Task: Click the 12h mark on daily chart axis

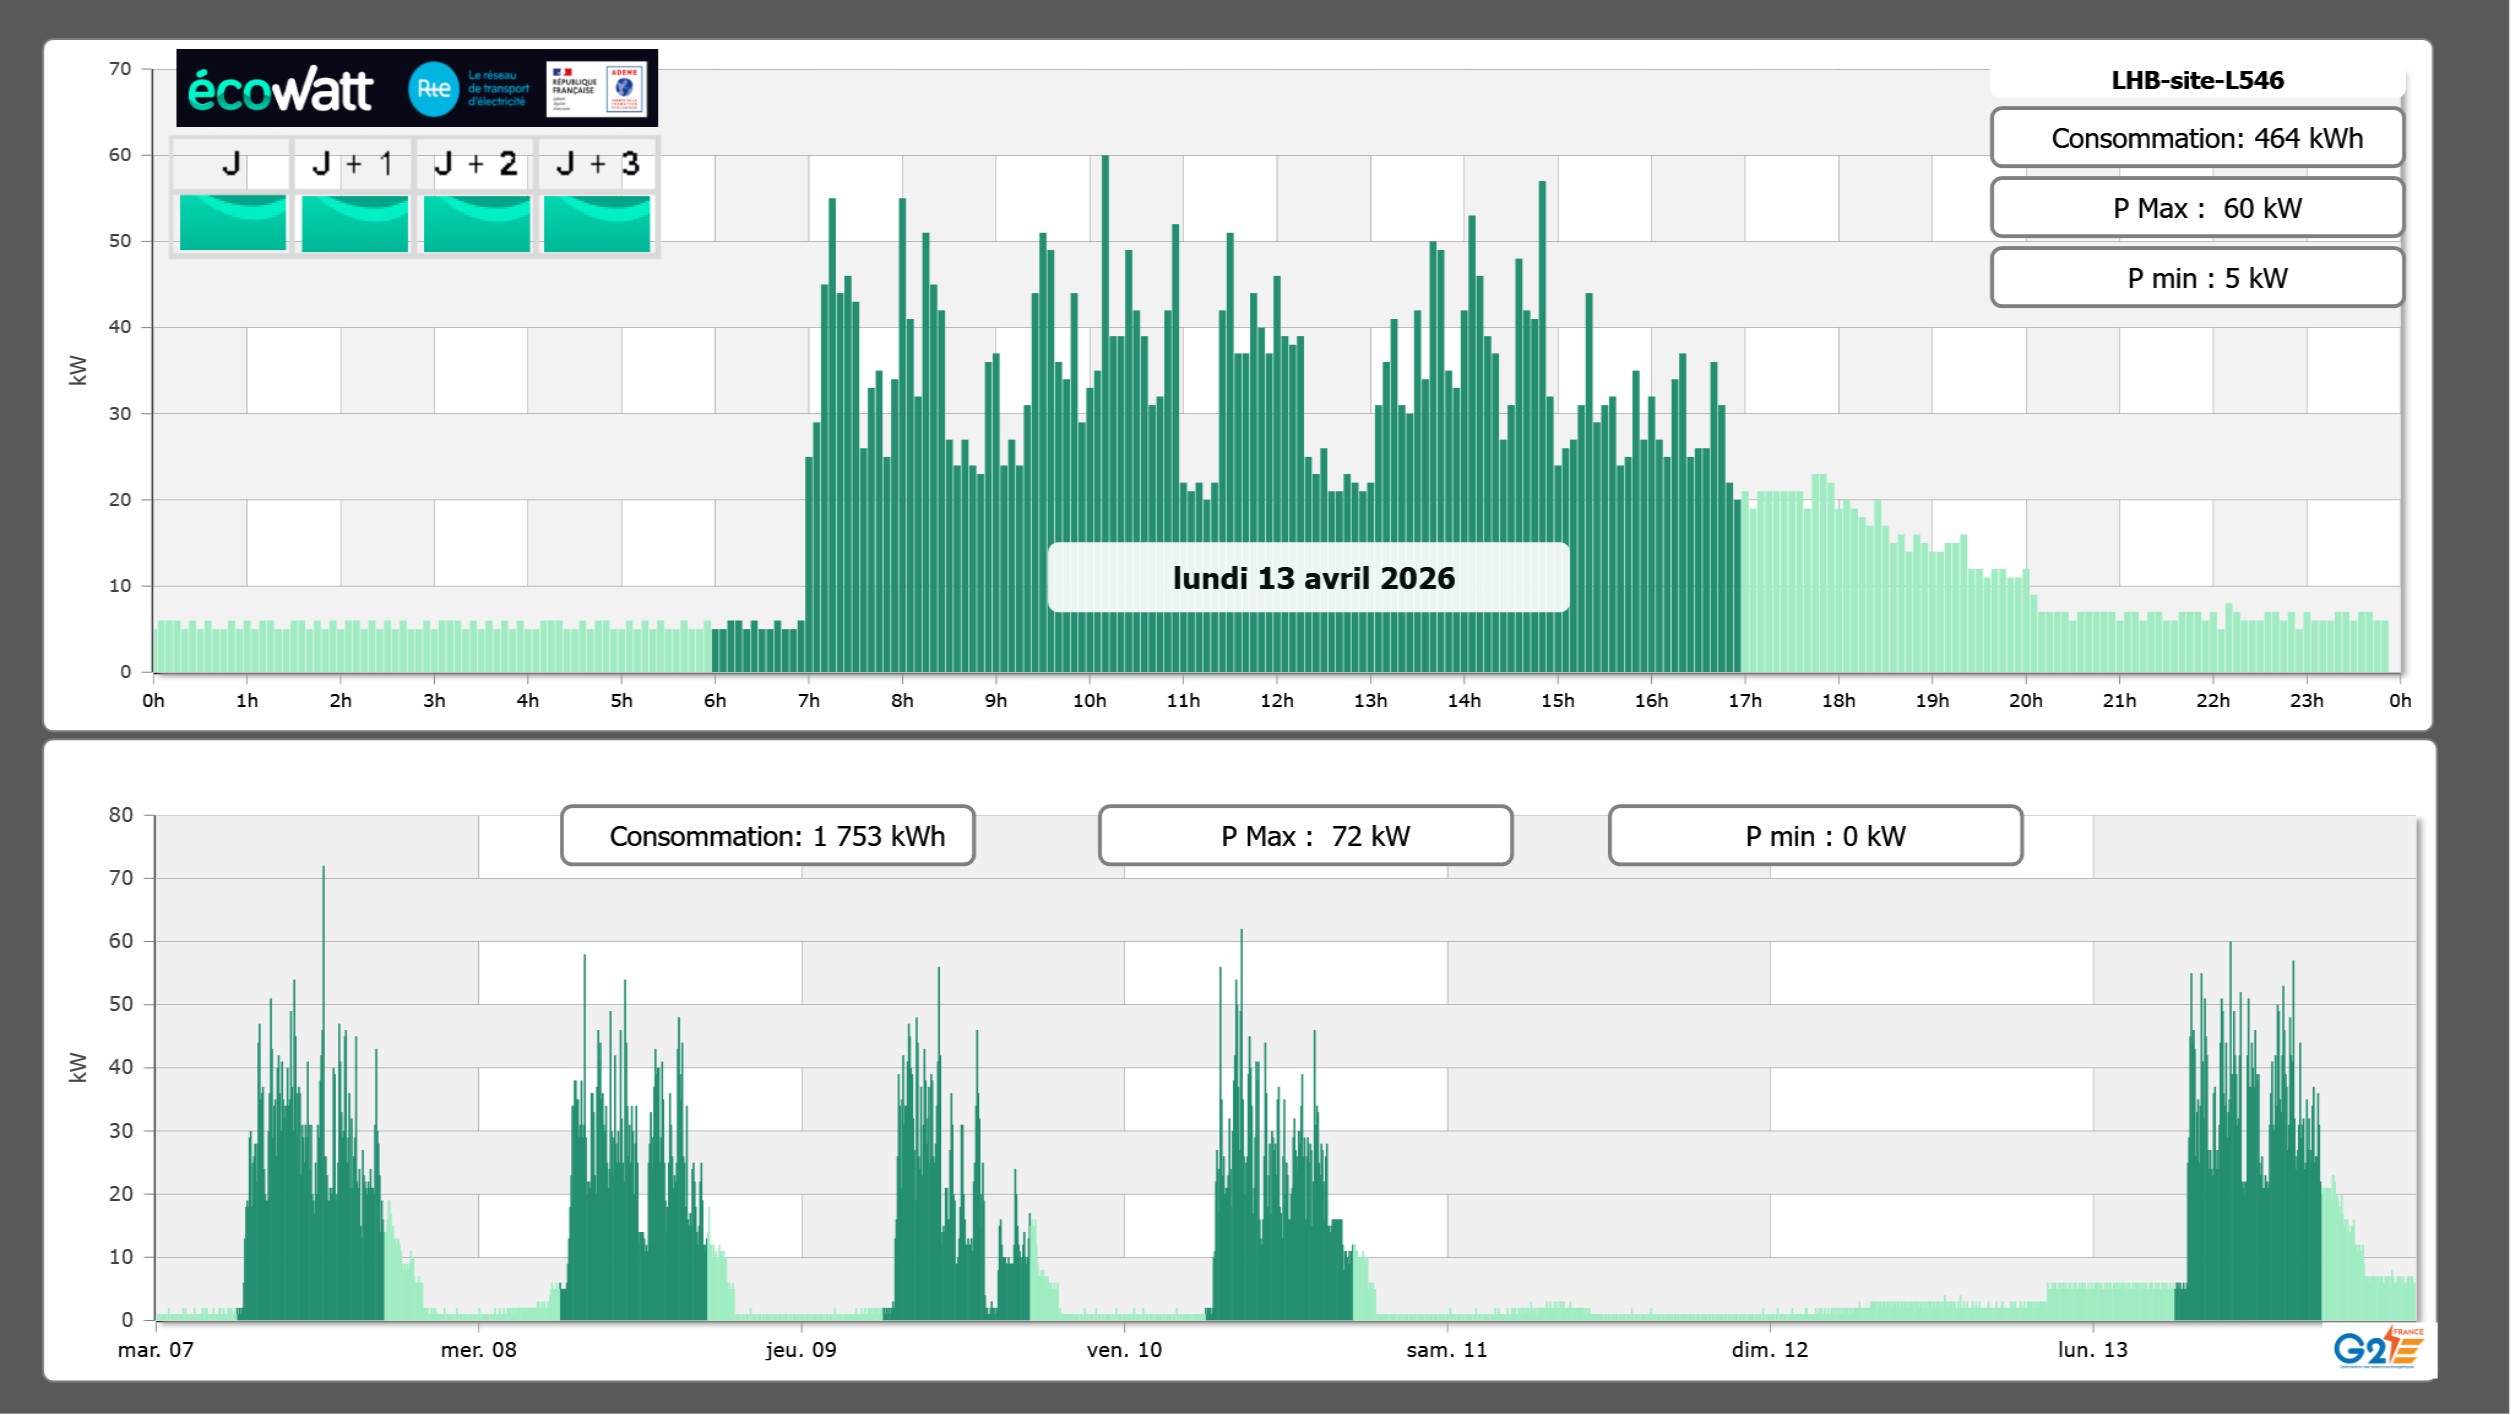Action: 1276,701
